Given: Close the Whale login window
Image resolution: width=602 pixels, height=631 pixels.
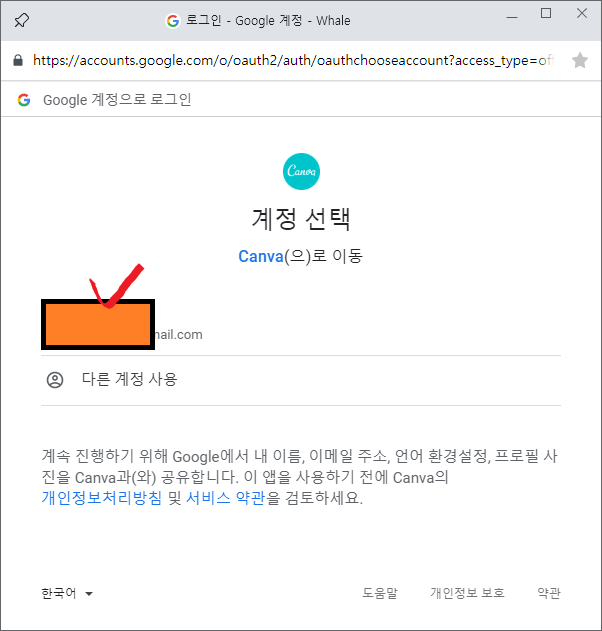Looking at the screenshot, I should [582, 13].
